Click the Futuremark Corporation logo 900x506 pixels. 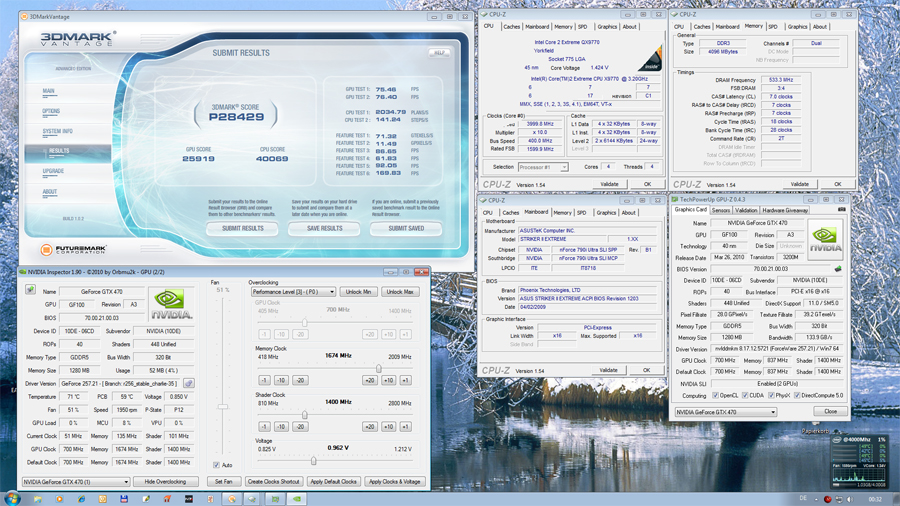(73, 250)
